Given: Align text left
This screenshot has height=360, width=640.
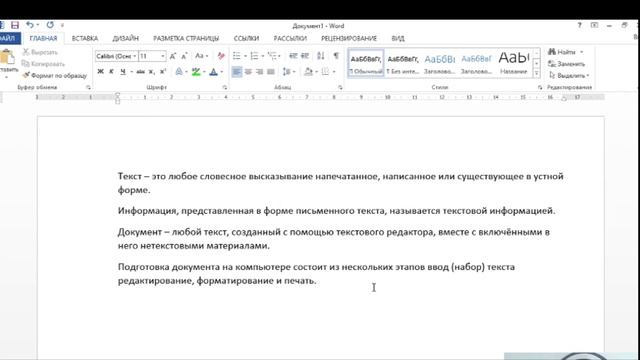Looking at the screenshot, I should coord(237,72).
